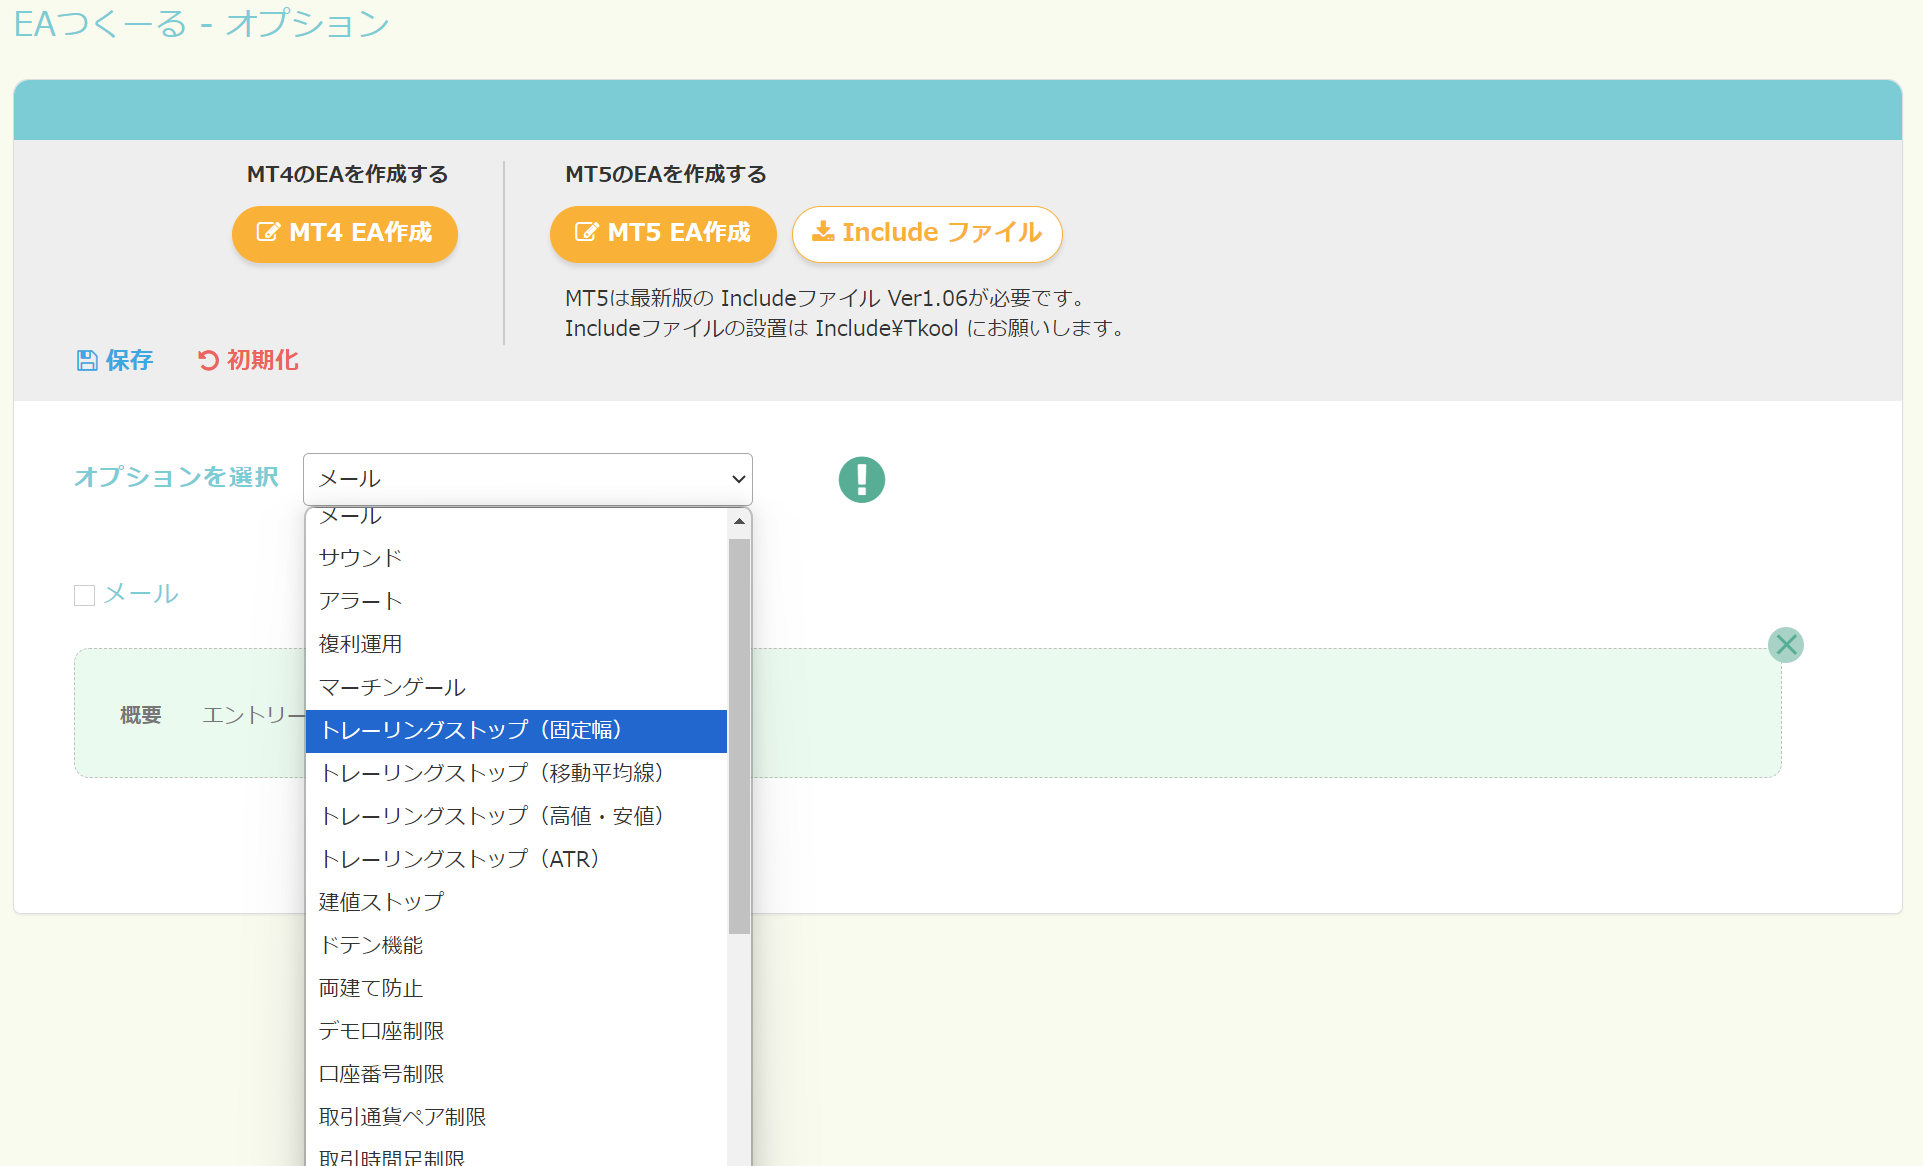The height and width of the screenshot is (1166, 1923).
Task: Choose トレーリングストップ（ATR） option
Action: click(459, 859)
